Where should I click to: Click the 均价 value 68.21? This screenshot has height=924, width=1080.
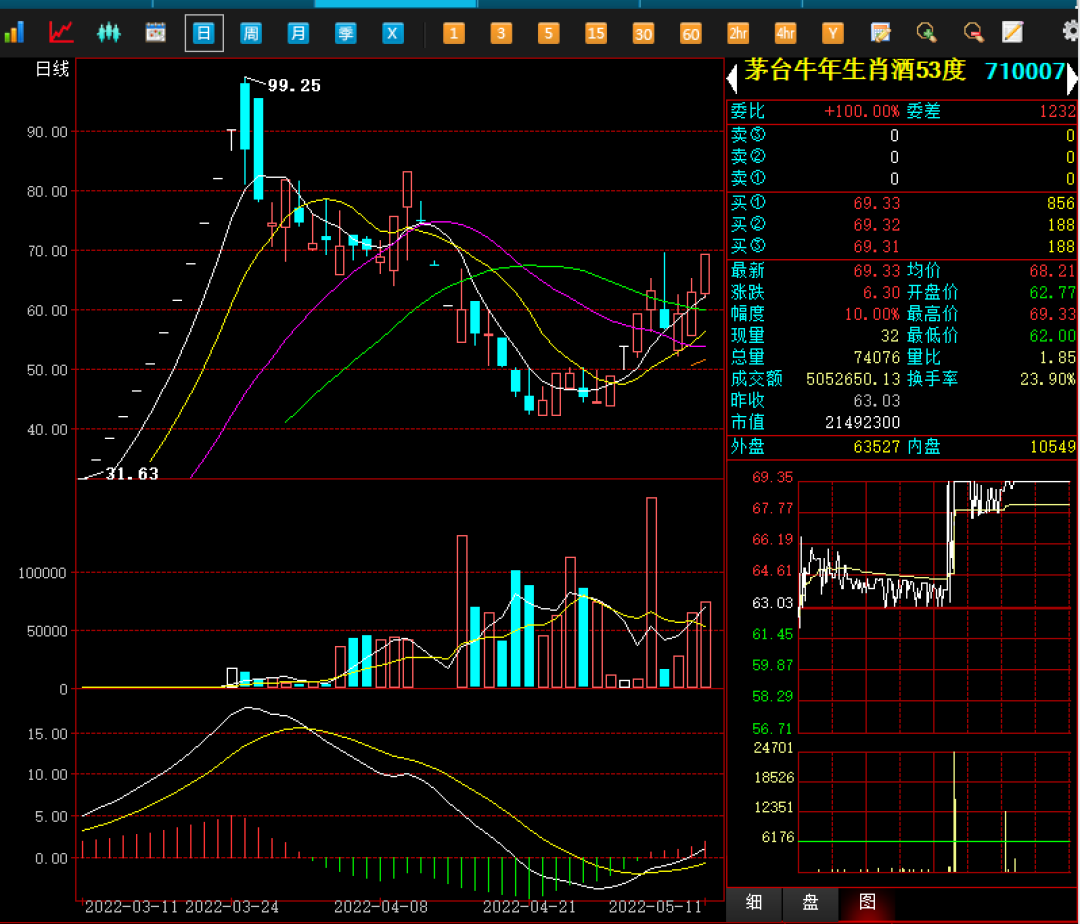pos(1052,271)
